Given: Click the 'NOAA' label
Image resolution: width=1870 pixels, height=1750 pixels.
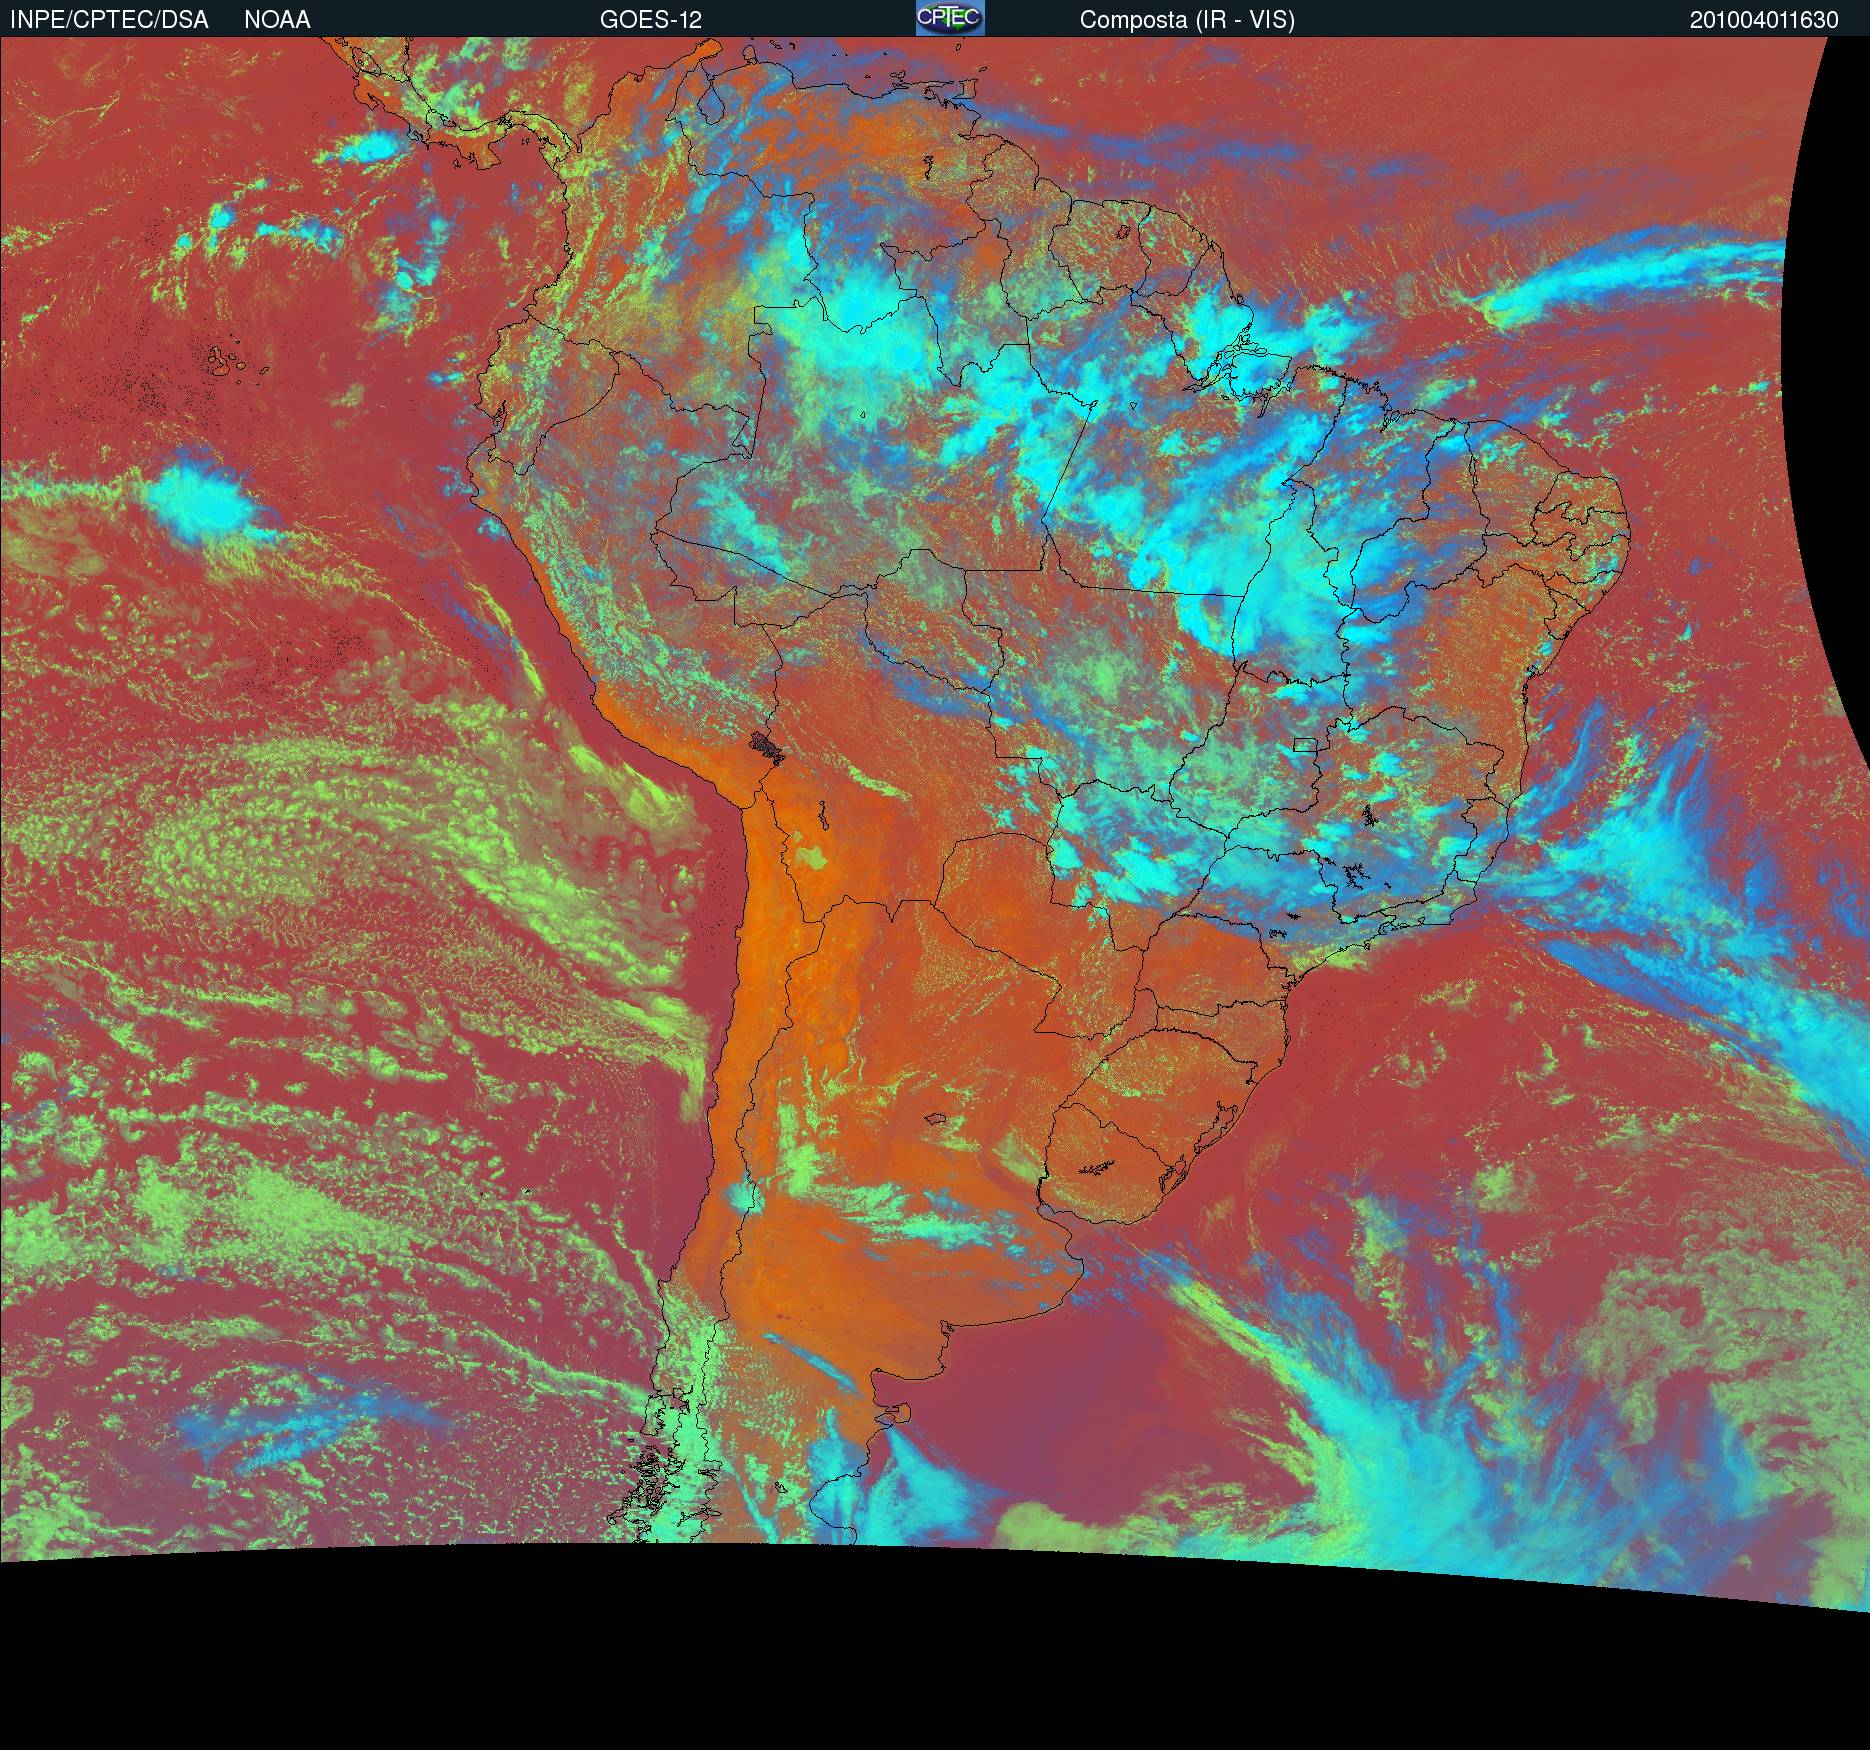Looking at the screenshot, I should pos(277,20).
